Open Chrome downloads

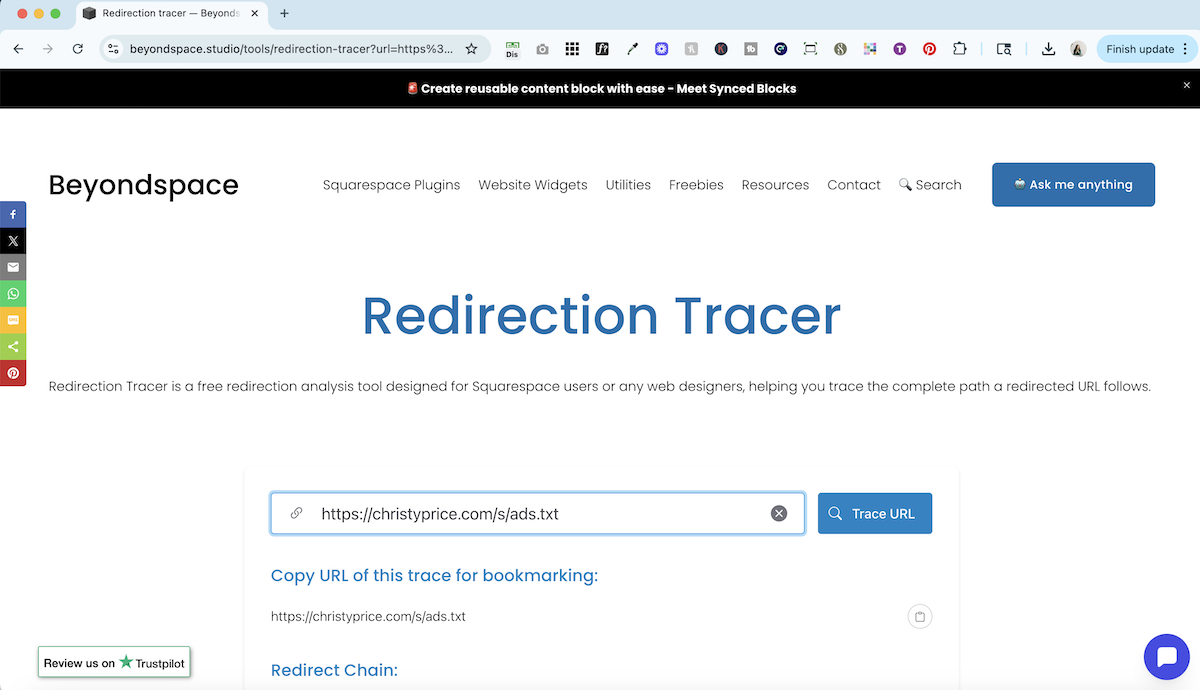(x=1048, y=48)
